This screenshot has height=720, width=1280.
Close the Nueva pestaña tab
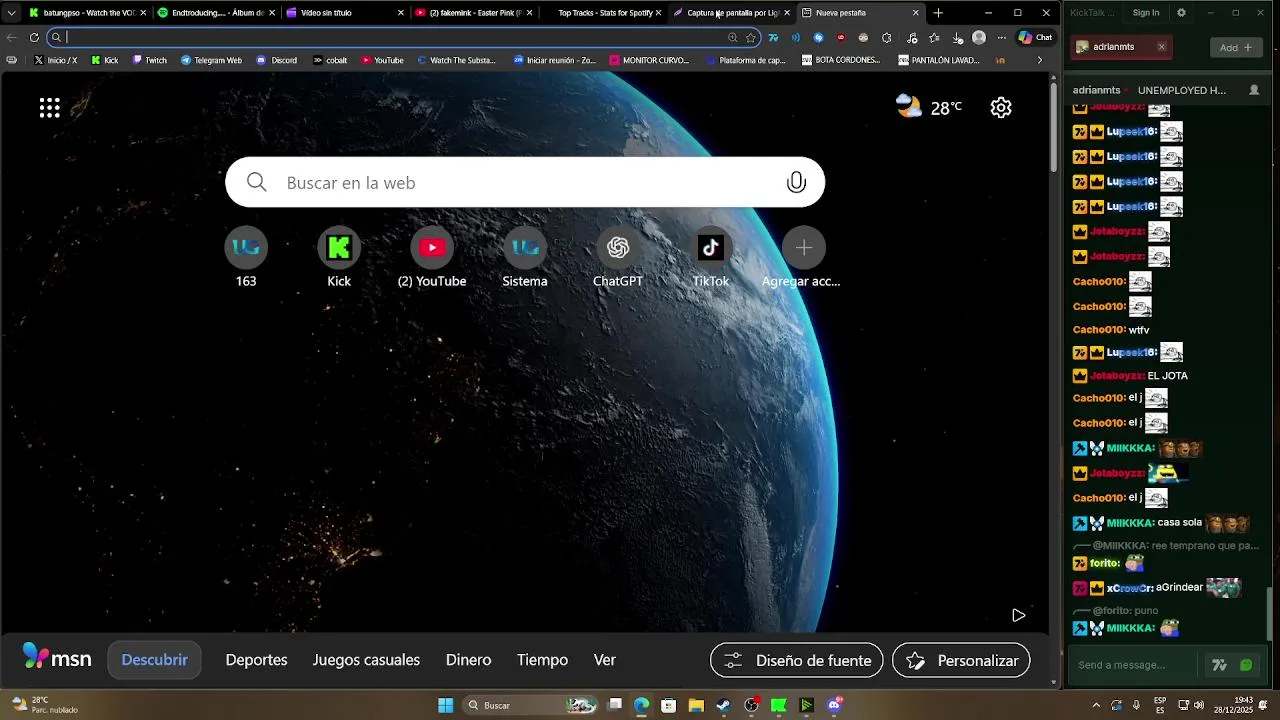point(916,13)
